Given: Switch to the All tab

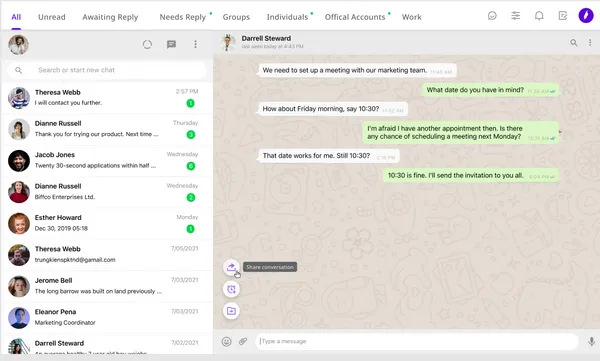Looking at the screenshot, I should [16, 17].
